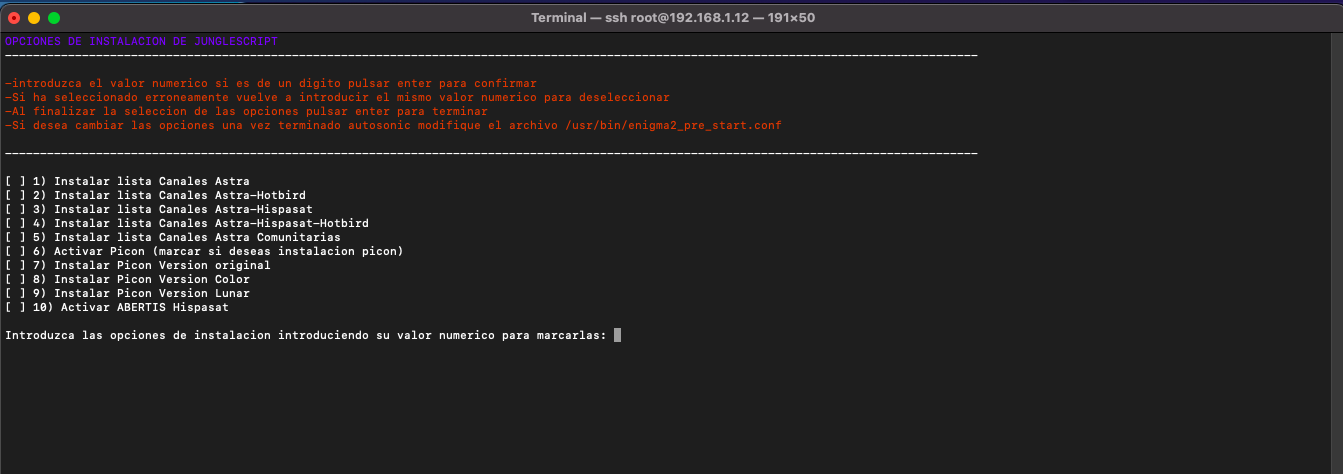Mark the Picon Version Lunar checkbox
This screenshot has height=474, width=1343.
(16, 293)
